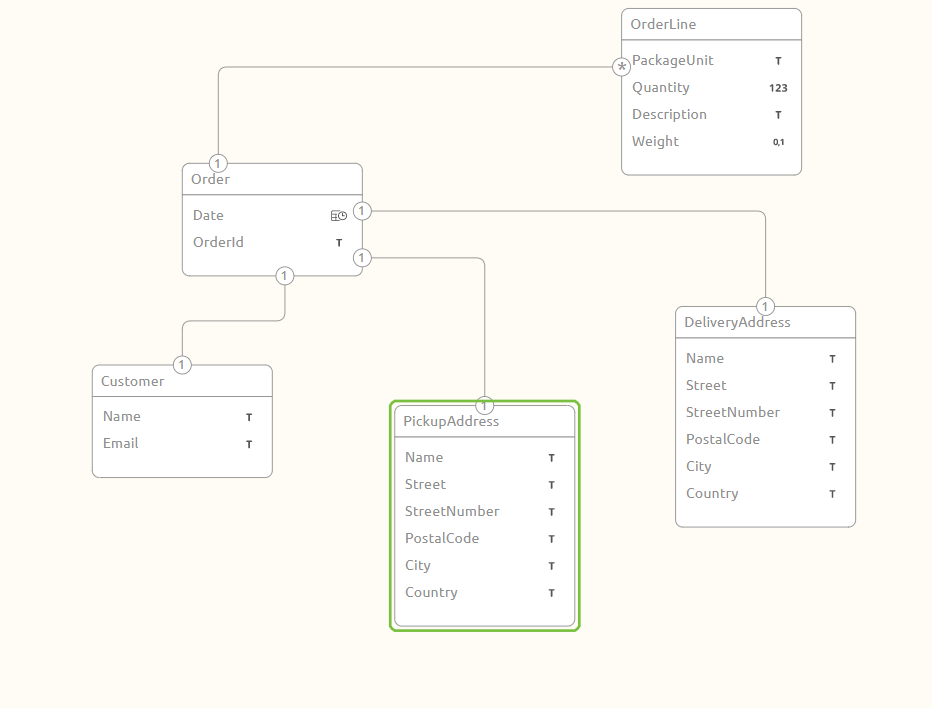Click the text type icon beside Country in PickupAddress
Viewport: 932px width, 708px height.
[x=551, y=592]
